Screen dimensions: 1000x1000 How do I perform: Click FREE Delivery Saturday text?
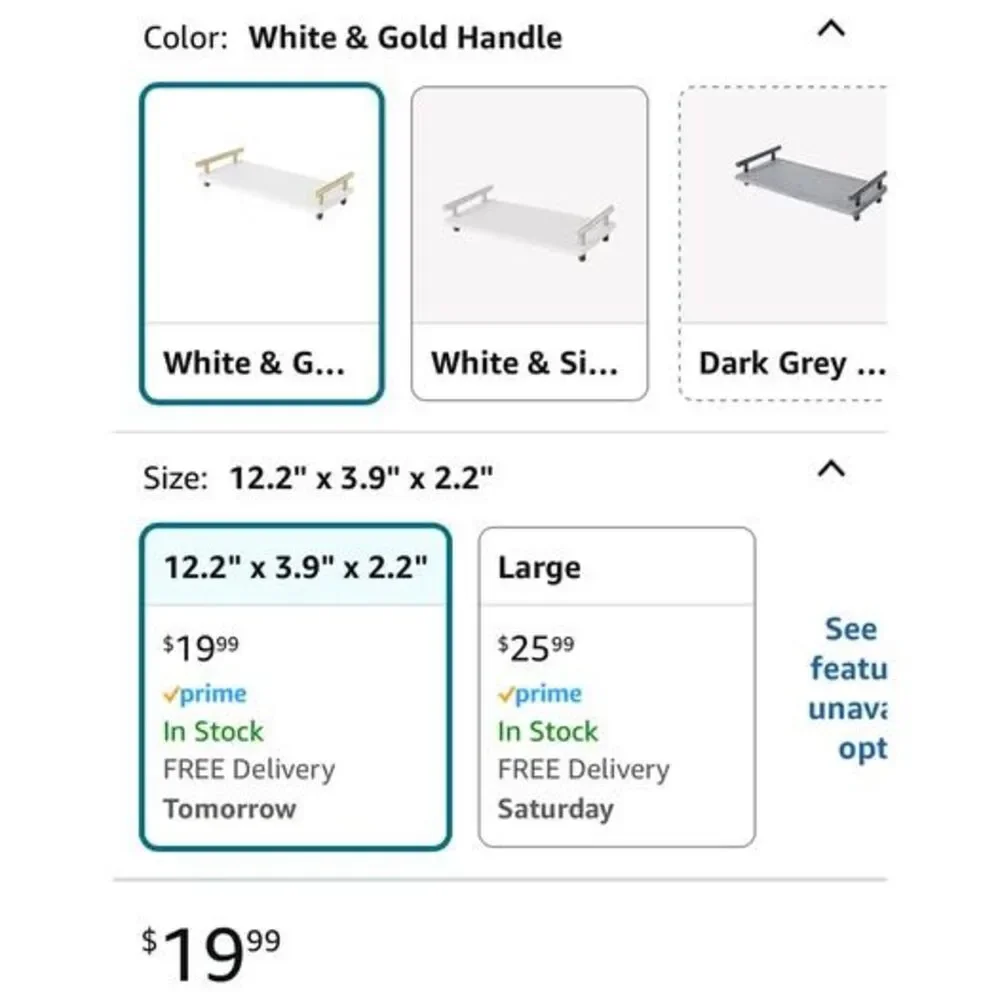click(x=584, y=789)
